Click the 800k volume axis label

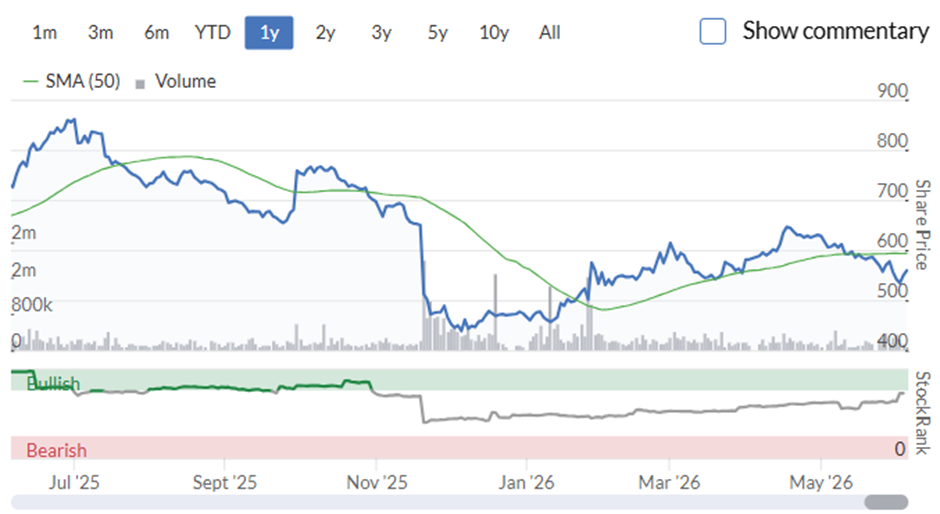coord(32,305)
